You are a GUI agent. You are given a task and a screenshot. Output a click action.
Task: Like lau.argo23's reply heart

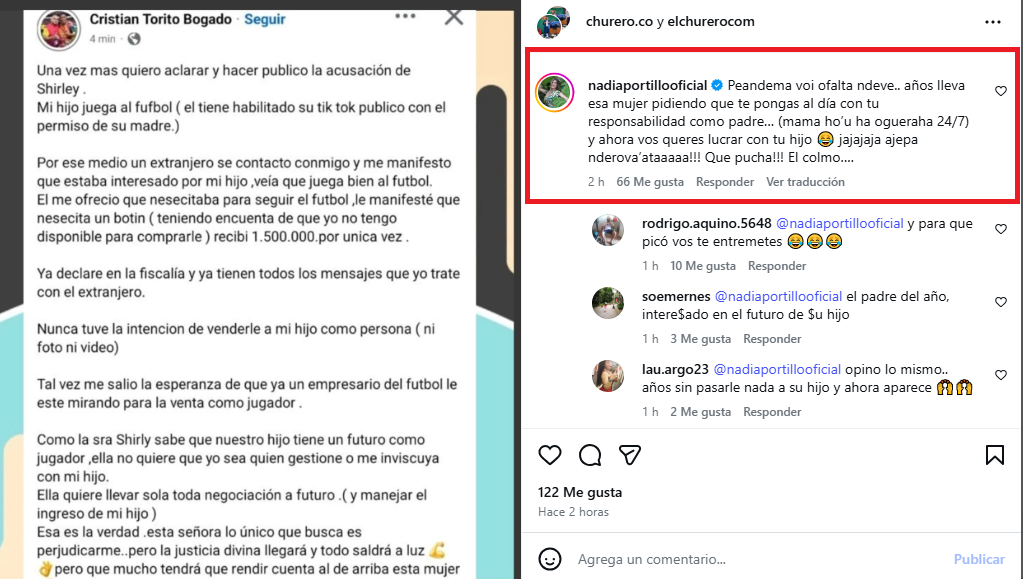pos(1001,375)
